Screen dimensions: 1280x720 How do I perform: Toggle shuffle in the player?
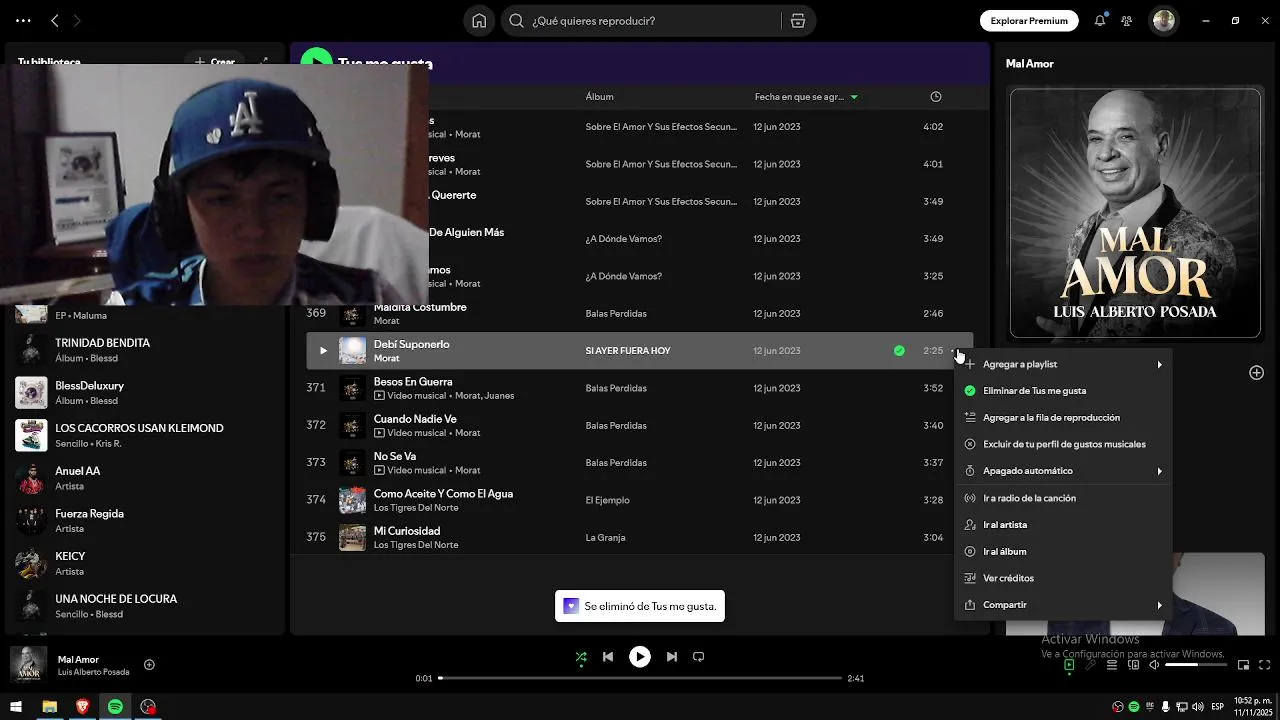(x=581, y=657)
